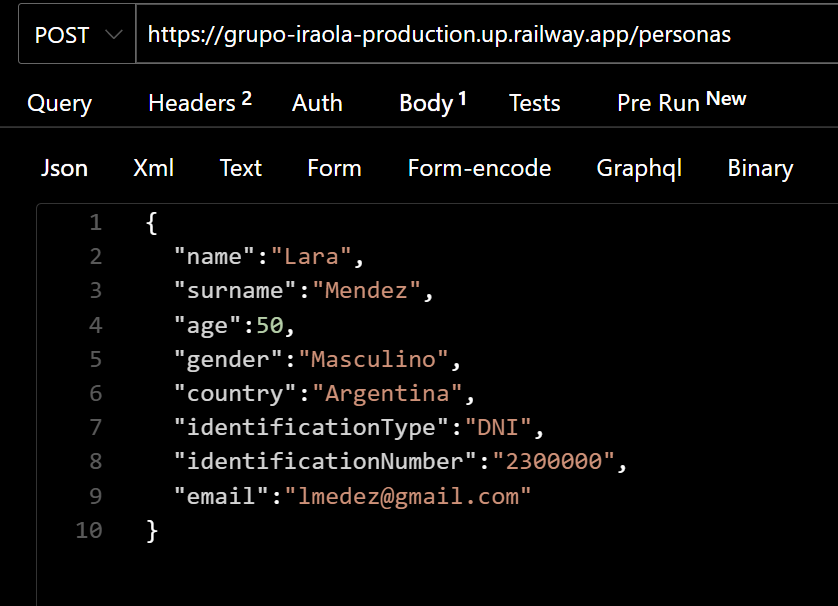Select the Auth tab

pos(316,102)
